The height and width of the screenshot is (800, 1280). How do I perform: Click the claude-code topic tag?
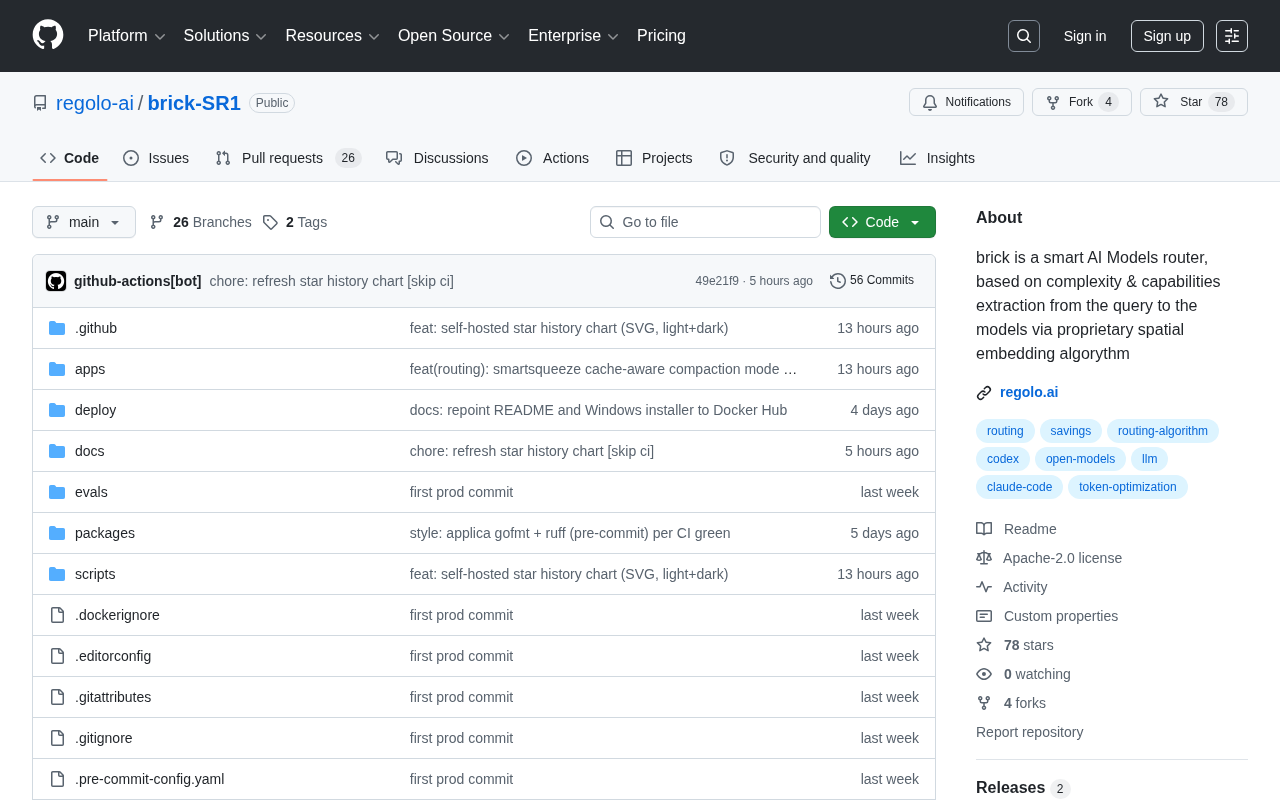point(1019,487)
